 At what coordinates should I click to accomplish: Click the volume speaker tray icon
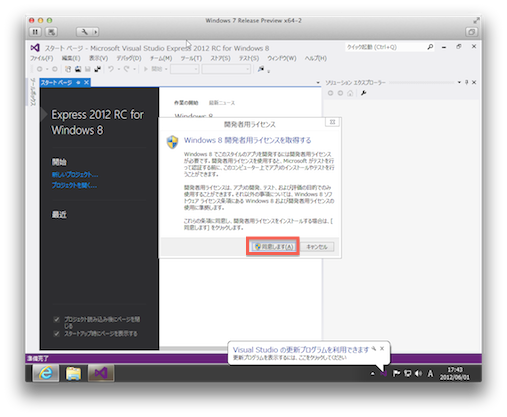coord(418,373)
